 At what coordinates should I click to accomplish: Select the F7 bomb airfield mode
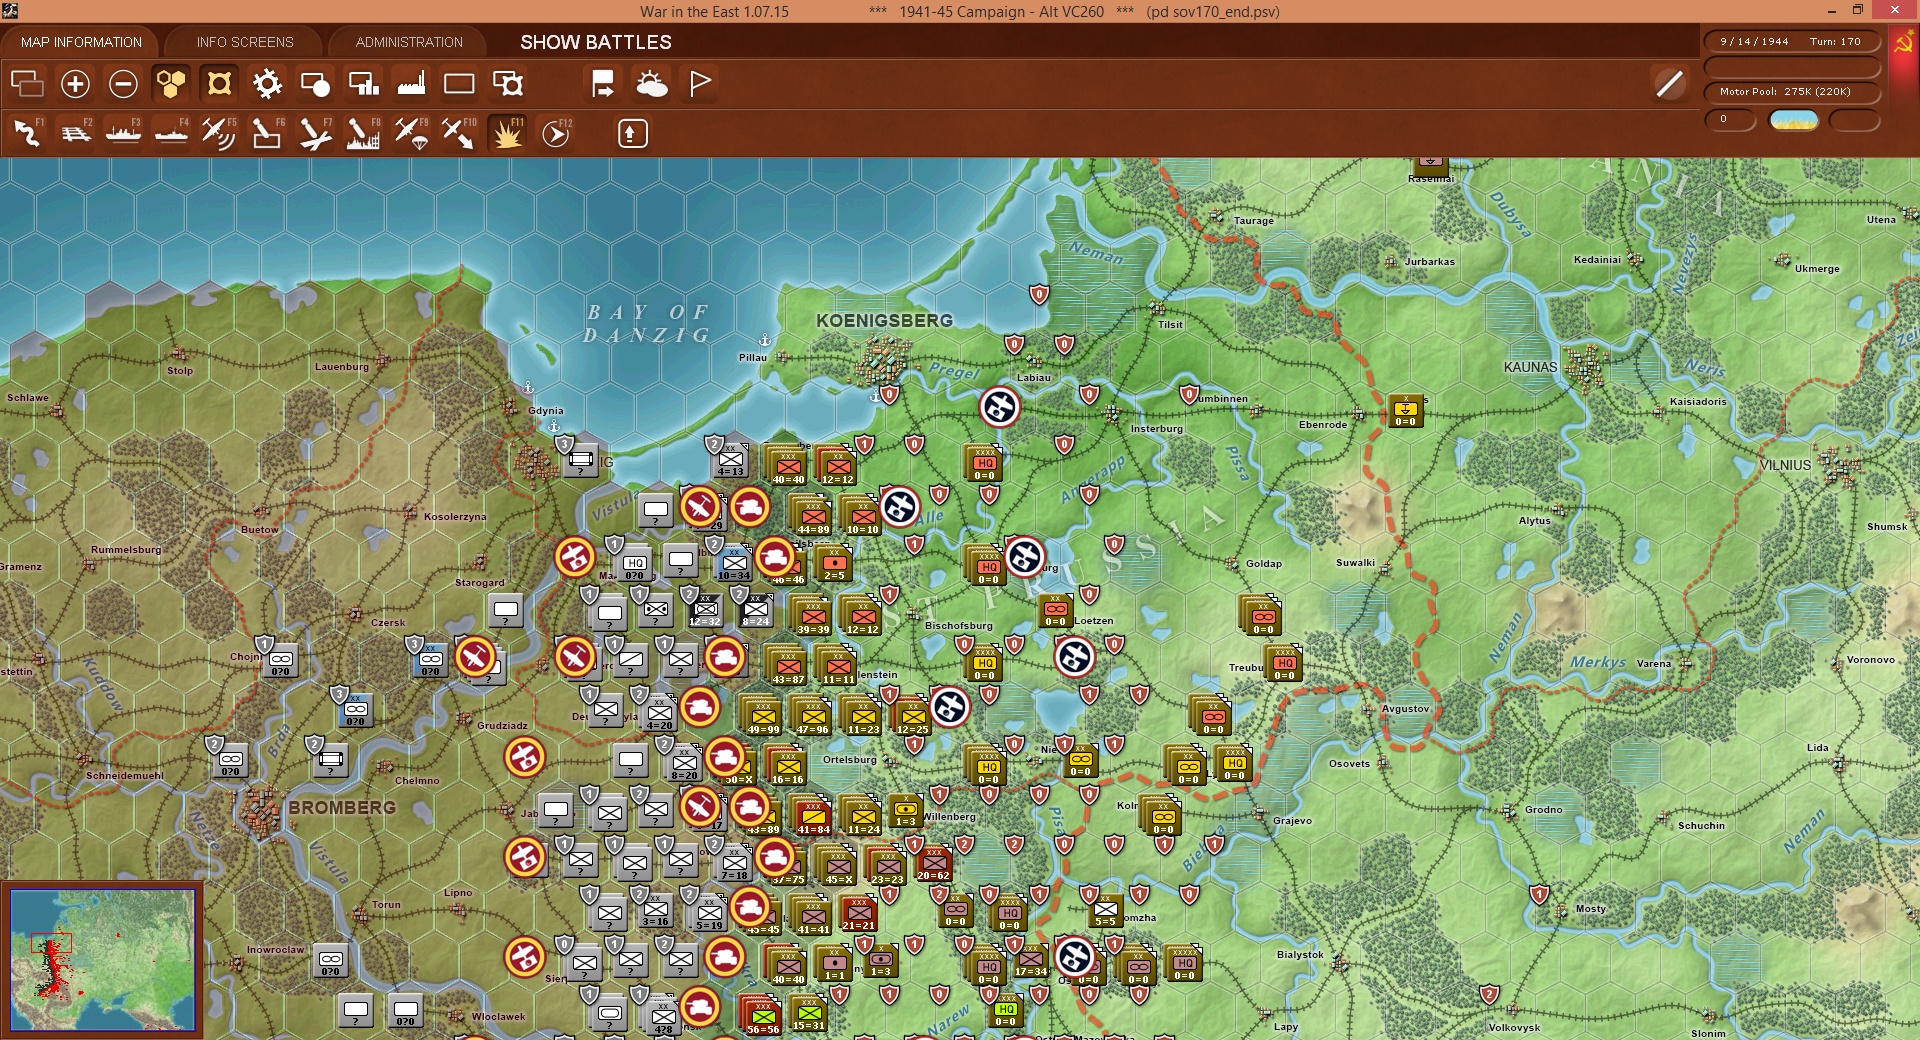click(x=315, y=133)
